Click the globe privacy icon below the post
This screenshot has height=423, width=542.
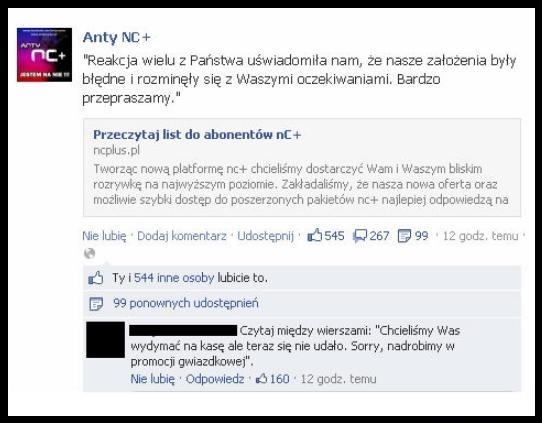pyautogui.click(x=90, y=253)
